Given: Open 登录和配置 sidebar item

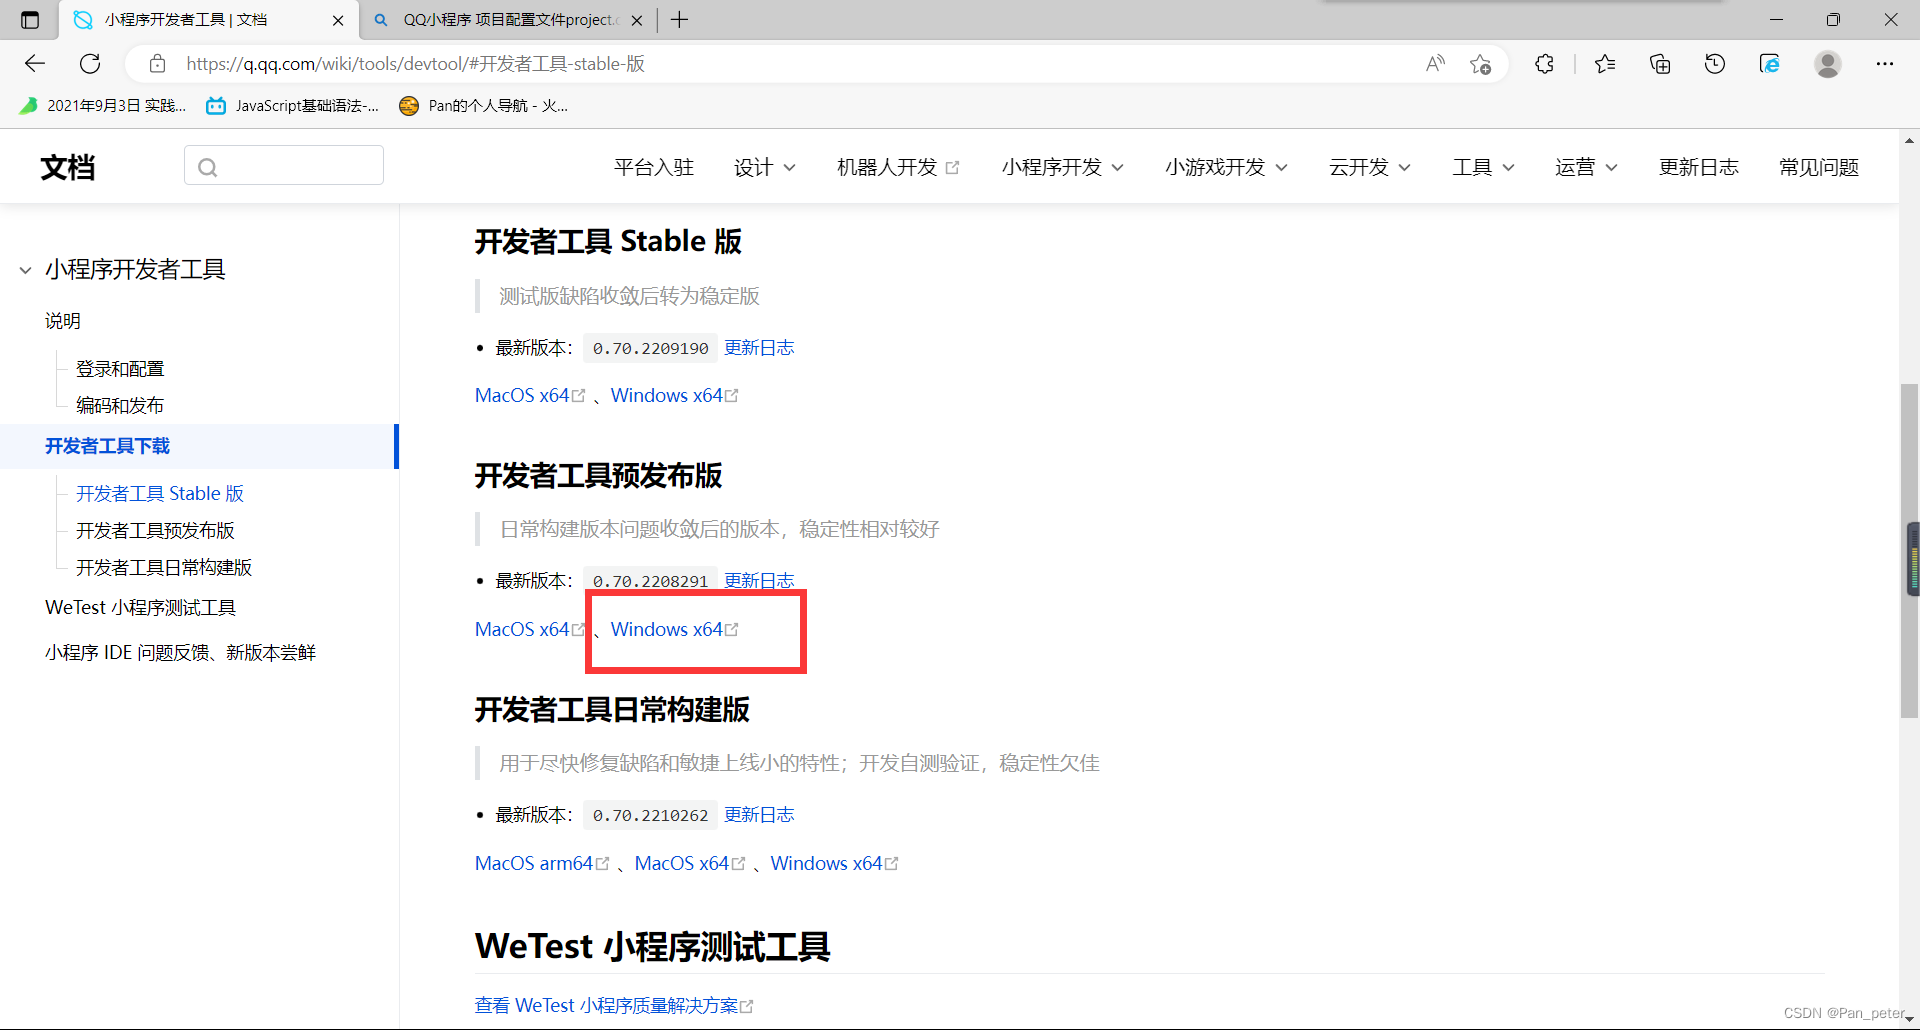Looking at the screenshot, I should (x=120, y=369).
